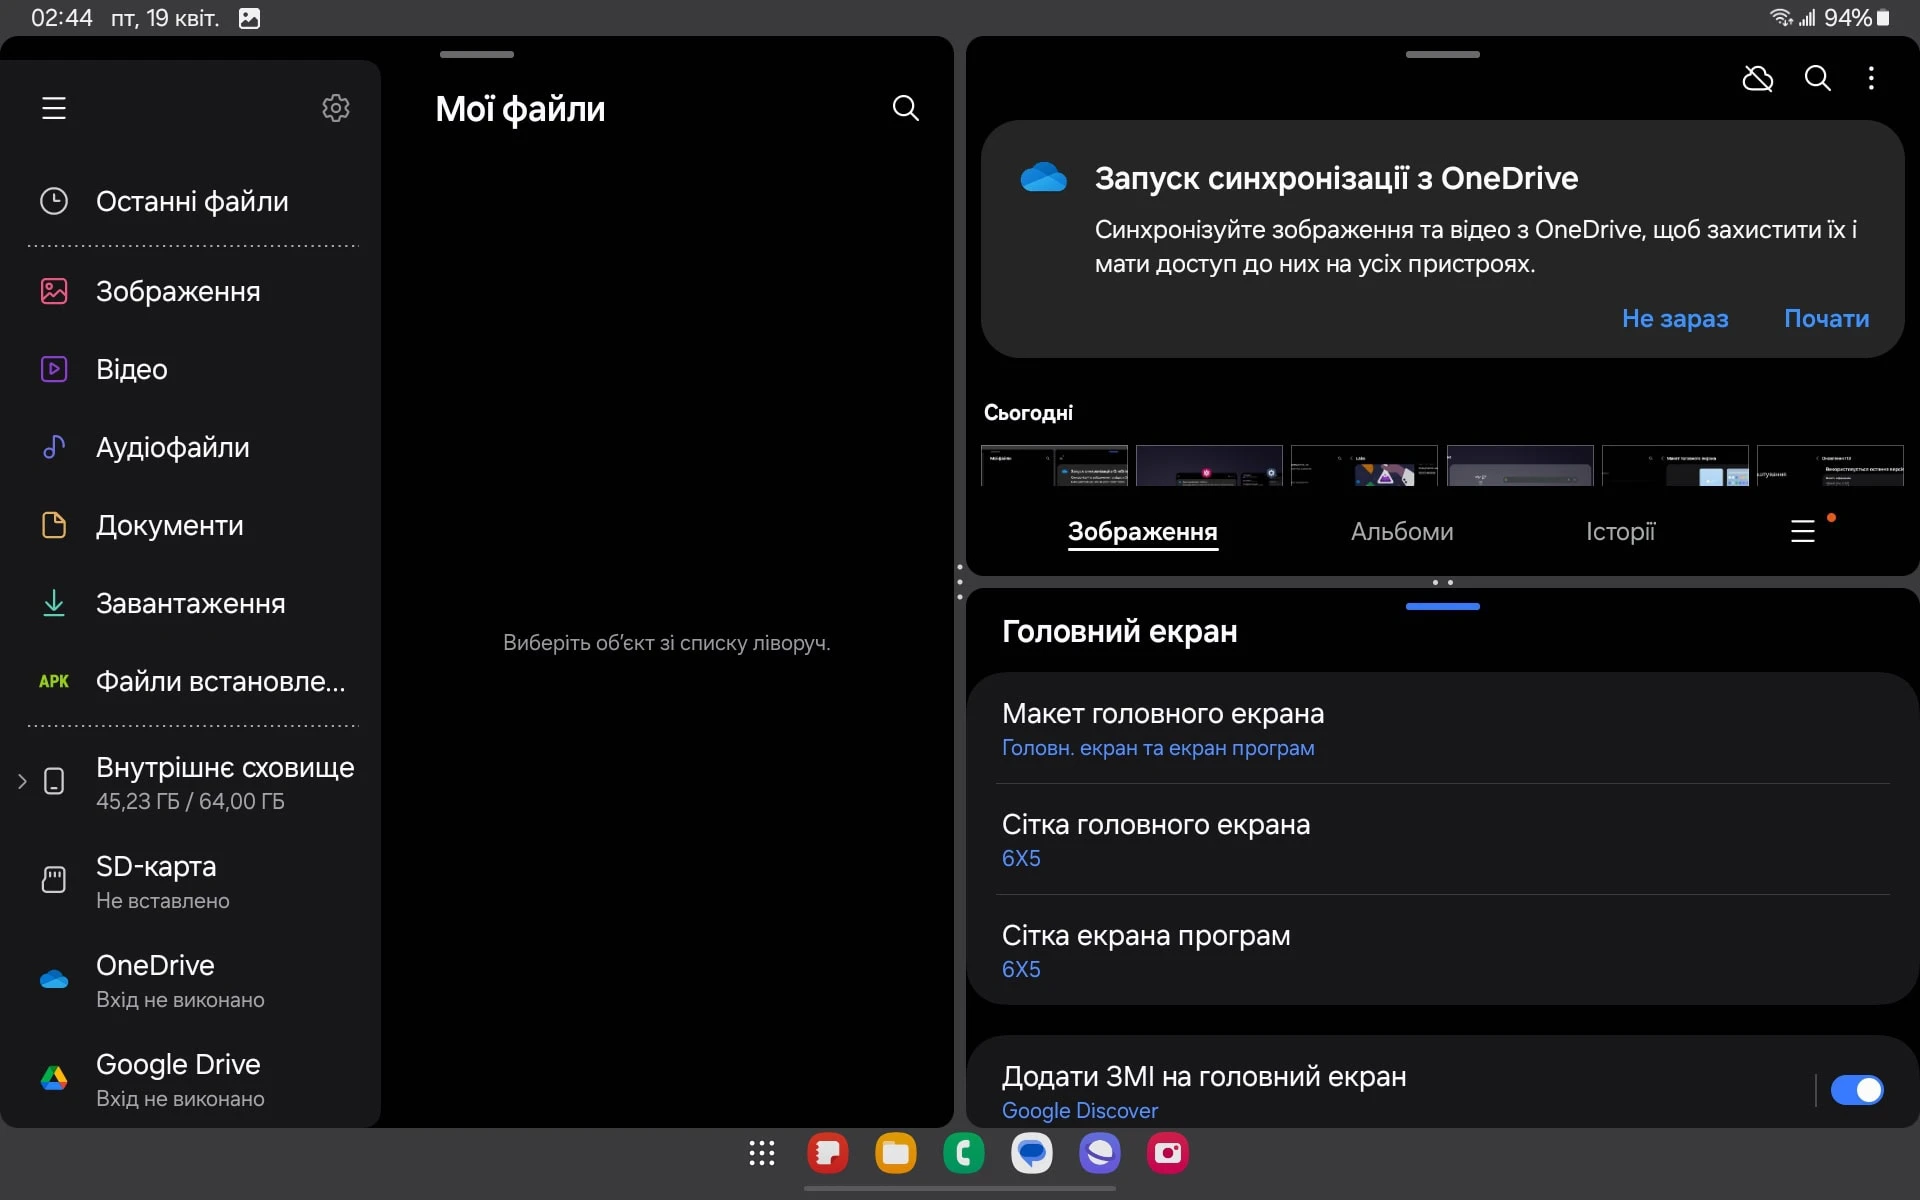Launch the Samsung Internet browser in taskbar
Image resolution: width=1920 pixels, height=1200 pixels.
(x=1100, y=1153)
